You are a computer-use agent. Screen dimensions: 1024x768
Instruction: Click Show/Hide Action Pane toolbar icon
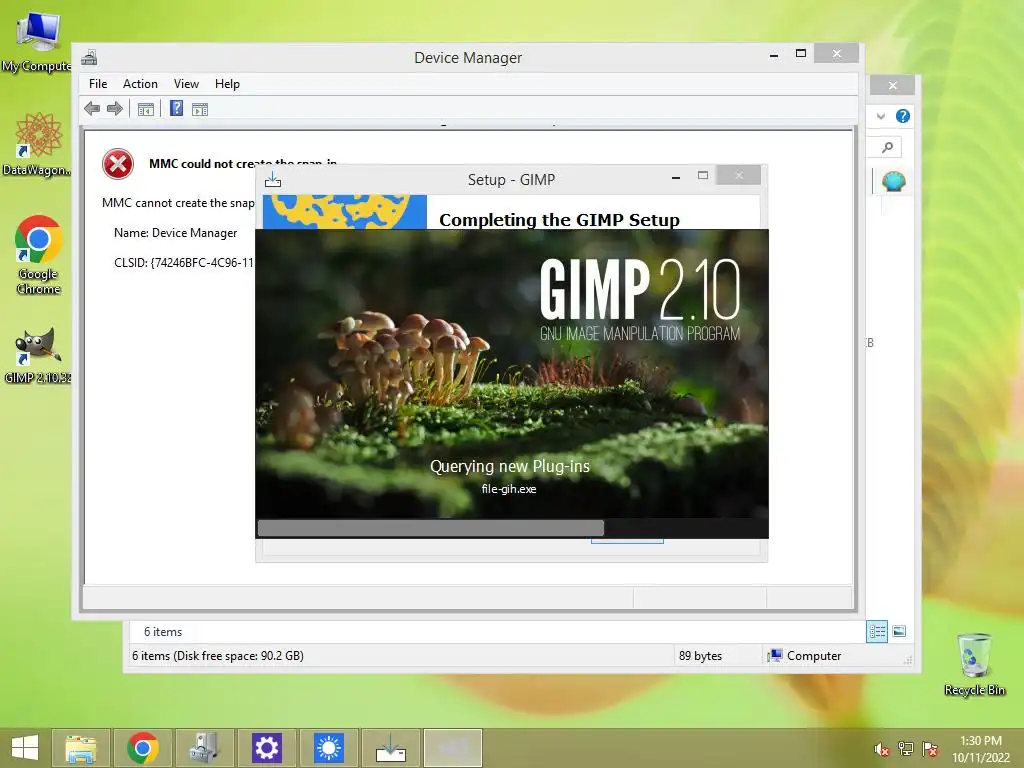[x=200, y=109]
